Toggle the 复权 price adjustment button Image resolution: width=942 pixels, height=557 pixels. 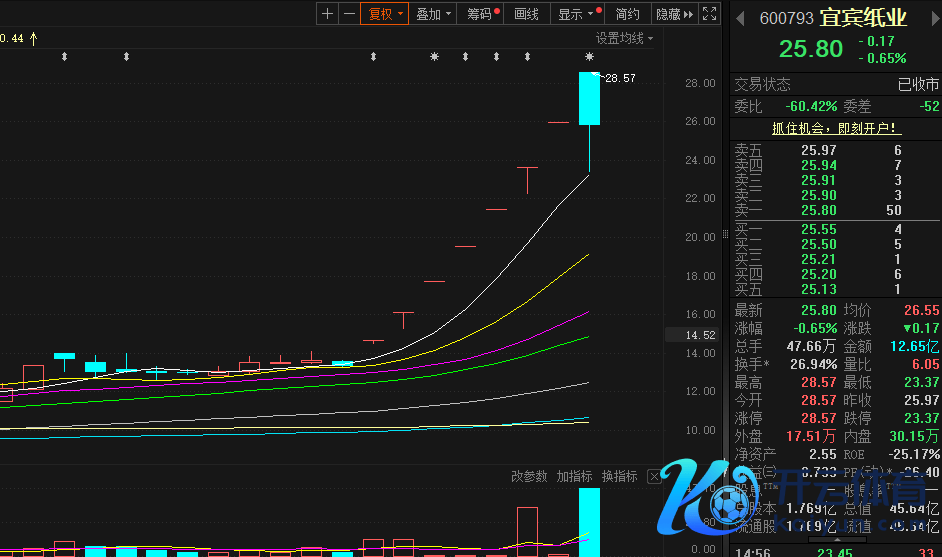pos(384,14)
